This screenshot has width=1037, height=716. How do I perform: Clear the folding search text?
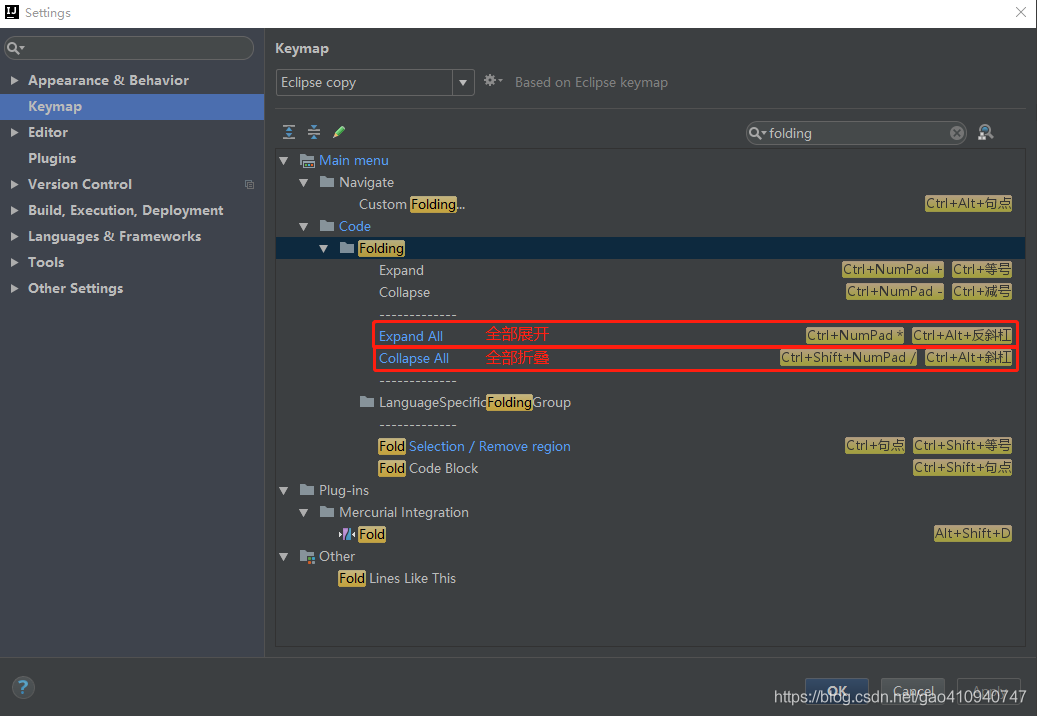click(956, 133)
